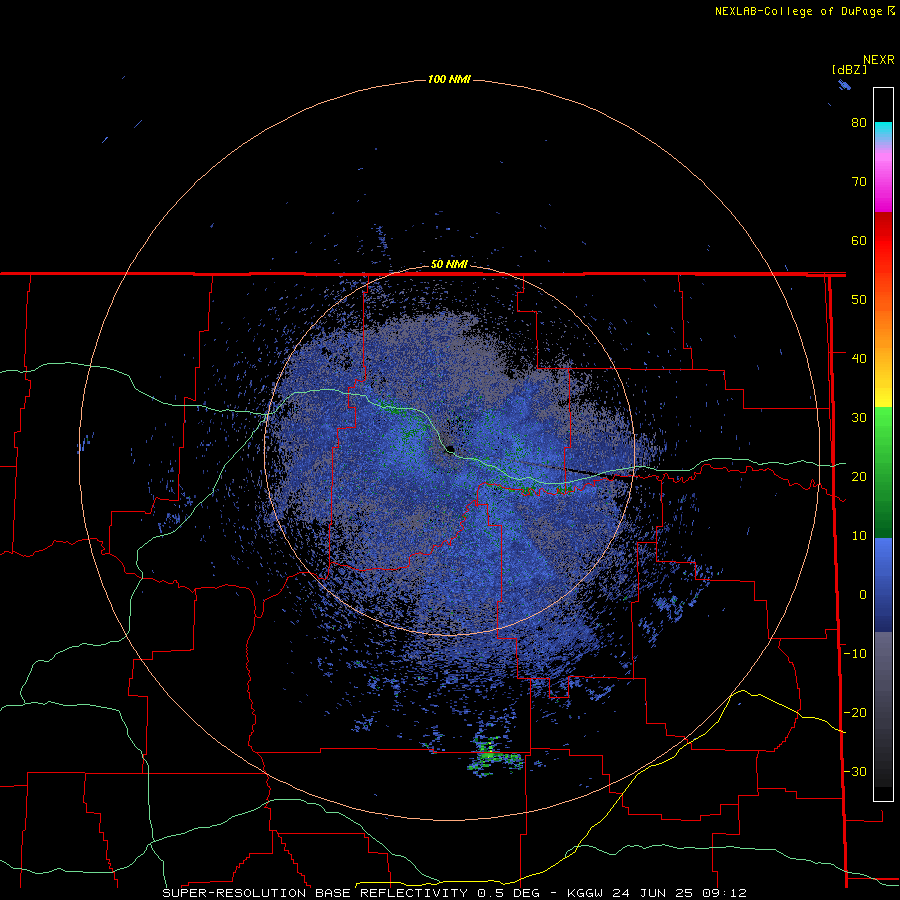Image resolution: width=900 pixels, height=900 pixels.
Task: Click the 80 dBZ scale value
Action: click(x=859, y=123)
